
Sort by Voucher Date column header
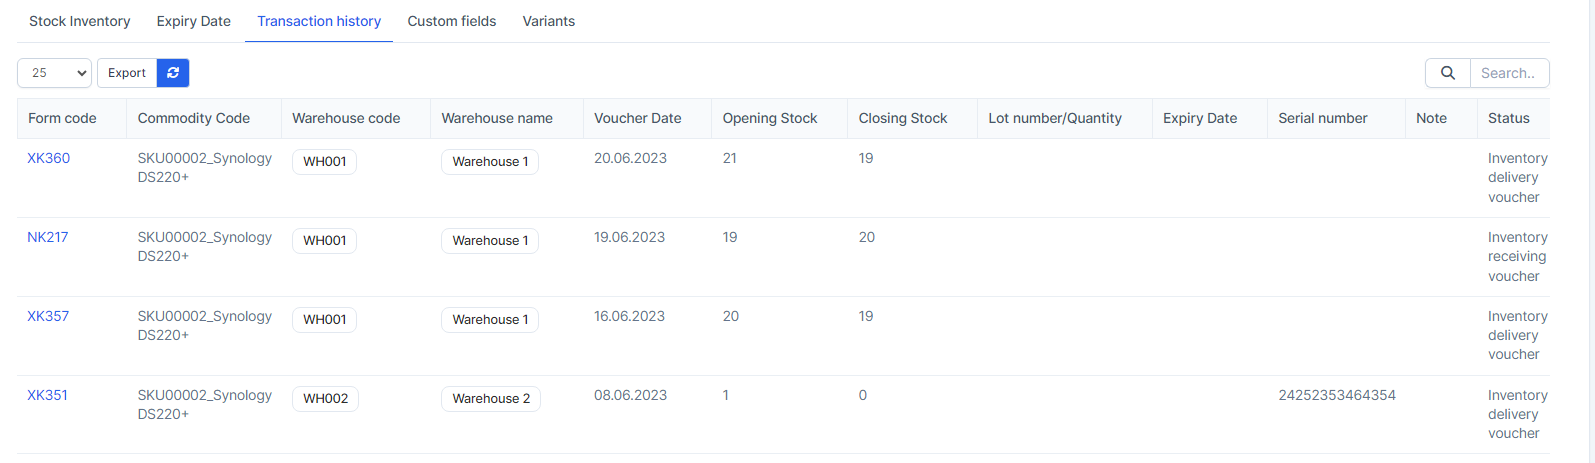coord(637,118)
